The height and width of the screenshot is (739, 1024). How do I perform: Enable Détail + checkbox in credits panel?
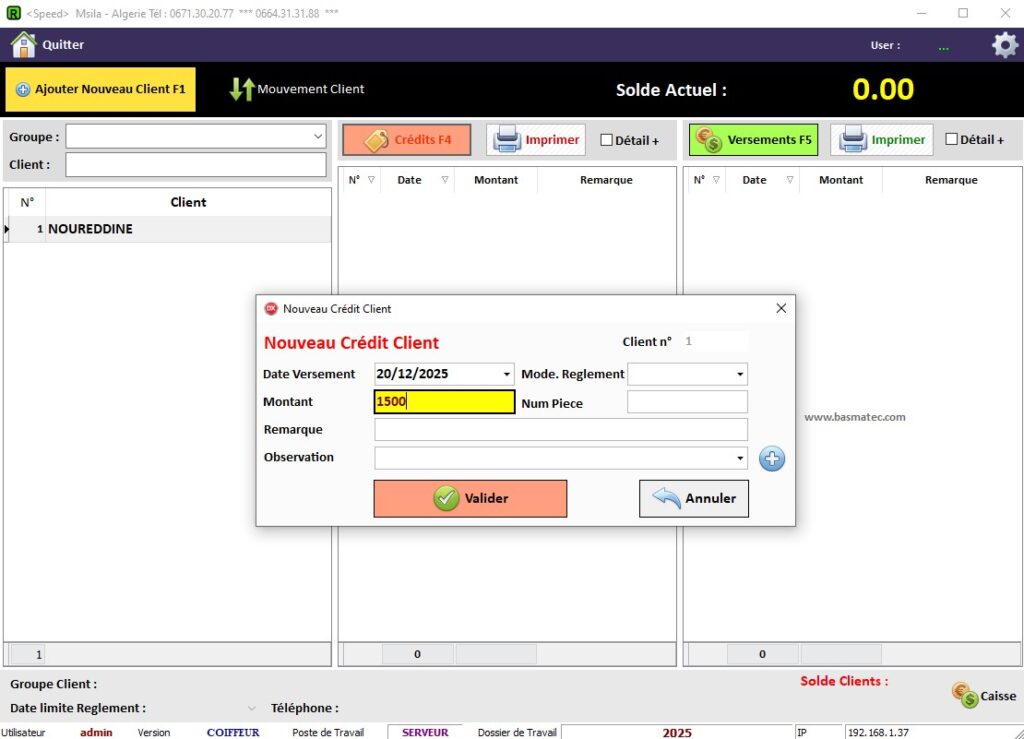tap(606, 140)
